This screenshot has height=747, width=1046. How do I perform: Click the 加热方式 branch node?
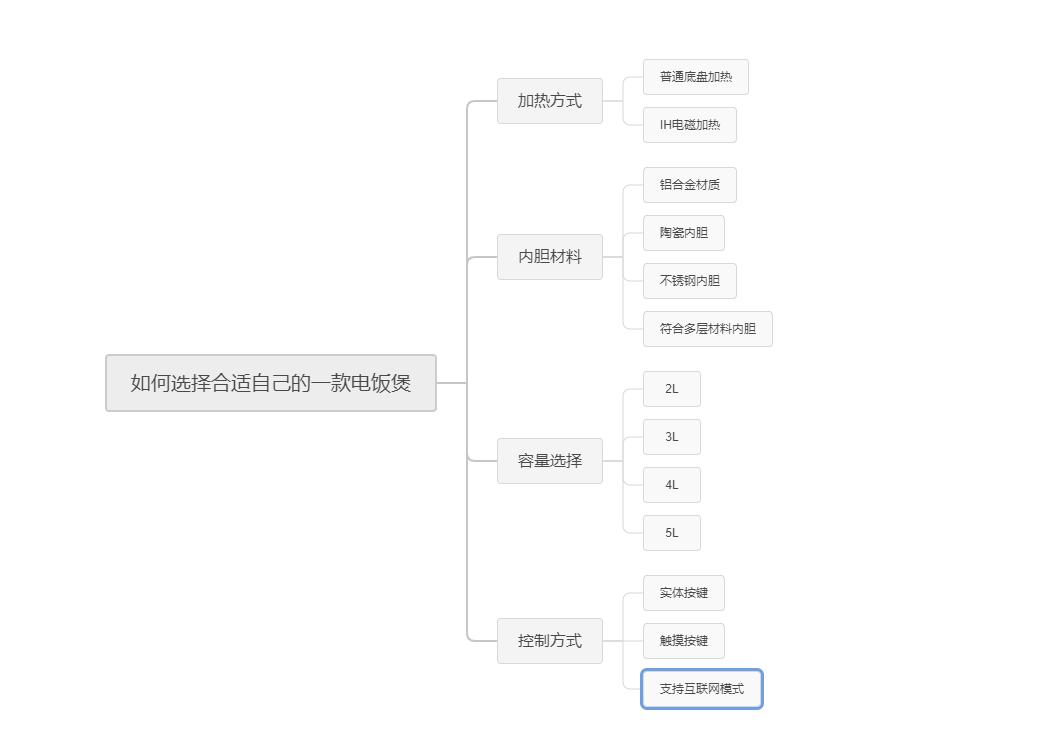pos(550,101)
